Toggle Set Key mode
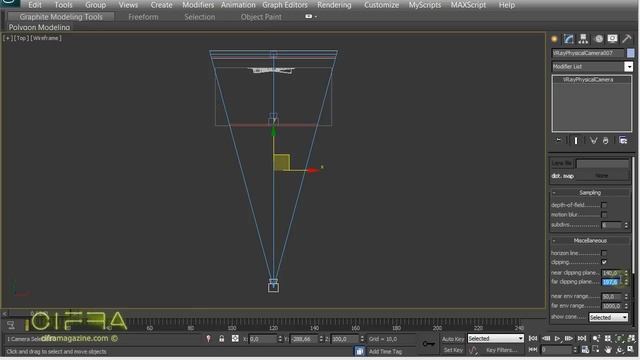640x360 pixels. coord(453,350)
